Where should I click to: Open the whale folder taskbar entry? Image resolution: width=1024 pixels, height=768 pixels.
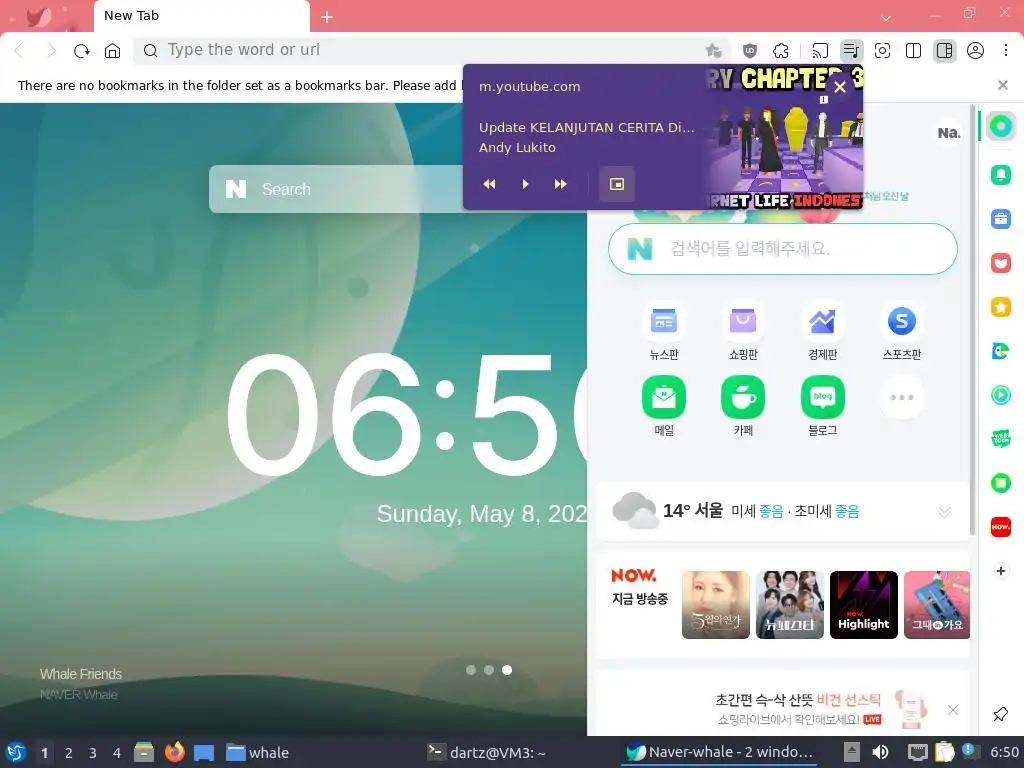(x=257, y=752)
